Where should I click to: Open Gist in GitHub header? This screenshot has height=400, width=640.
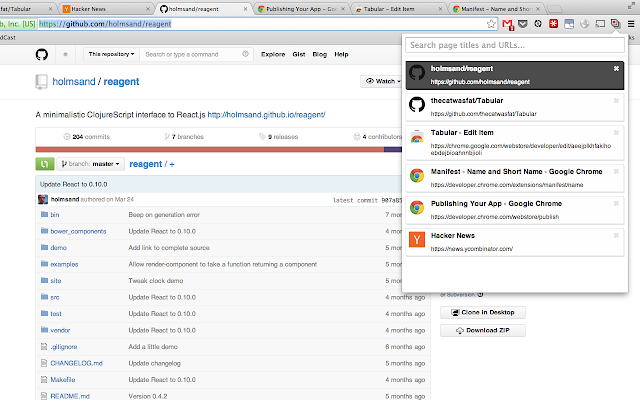pyautogui.click(x=299, y=54)
